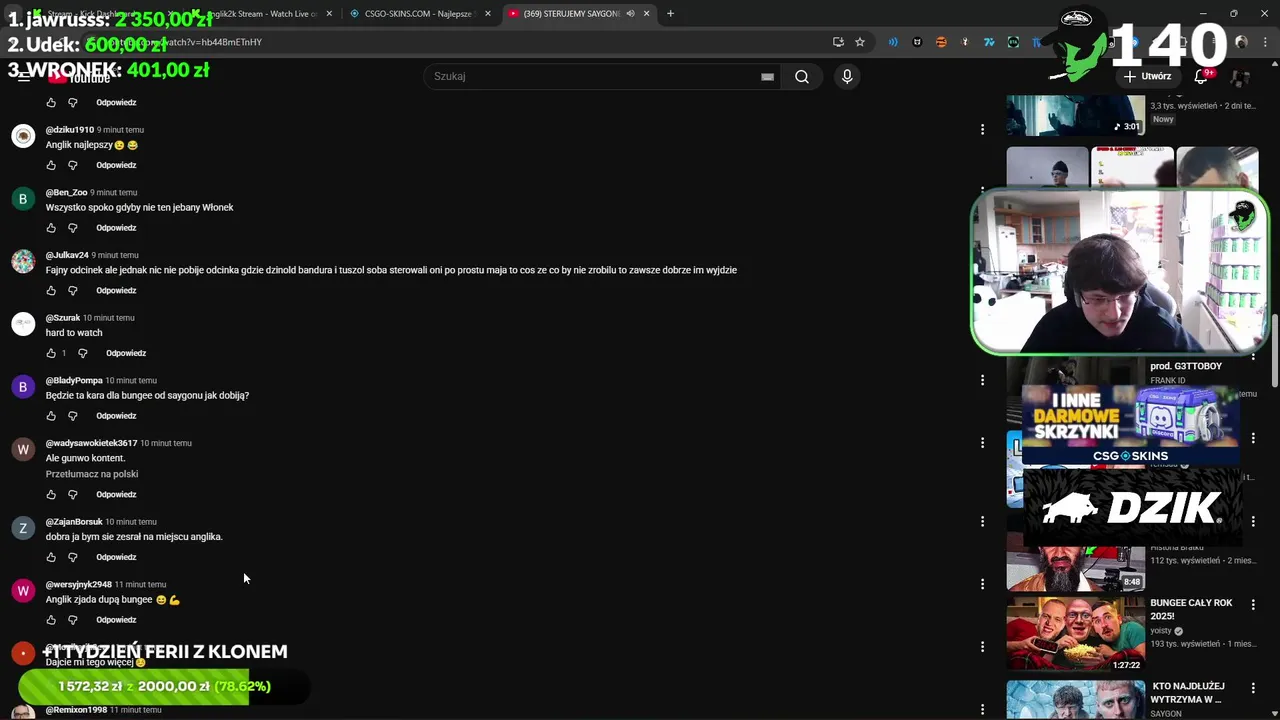Open BUNGEE CAŁY ROK 2025 video thumbnail

[1076, 634]
